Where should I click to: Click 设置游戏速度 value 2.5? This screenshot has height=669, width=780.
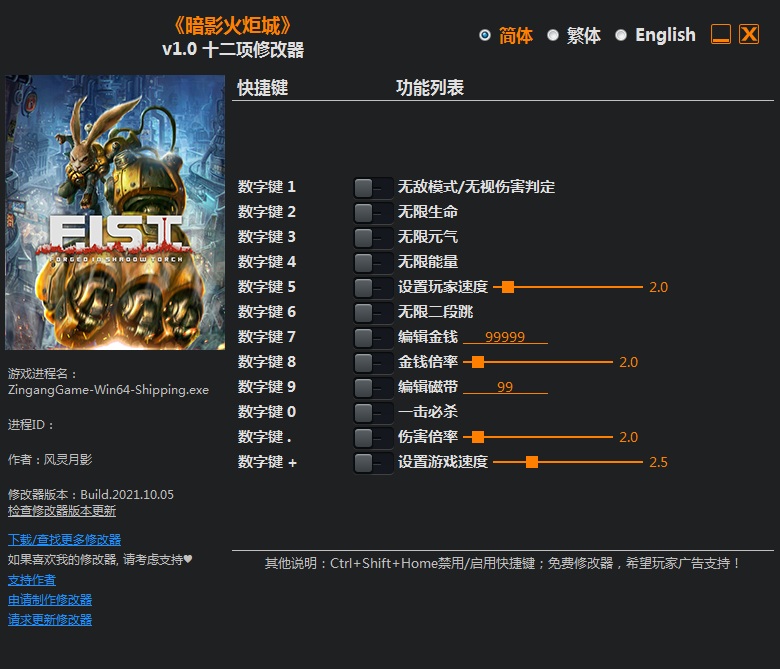coord(659,462)
